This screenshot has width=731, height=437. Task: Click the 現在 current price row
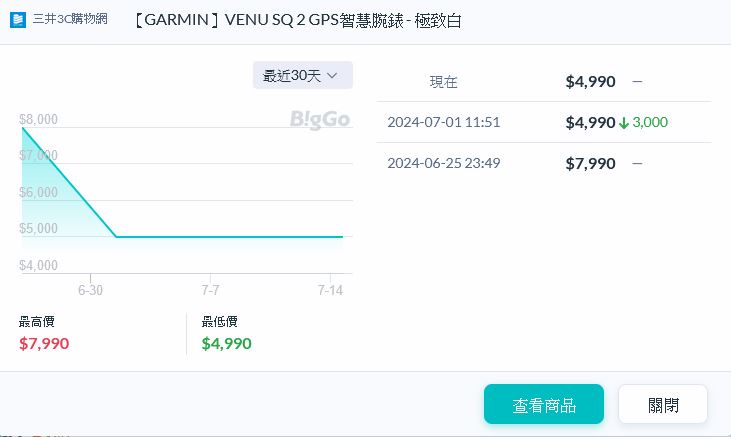click(x=543, y=82)
